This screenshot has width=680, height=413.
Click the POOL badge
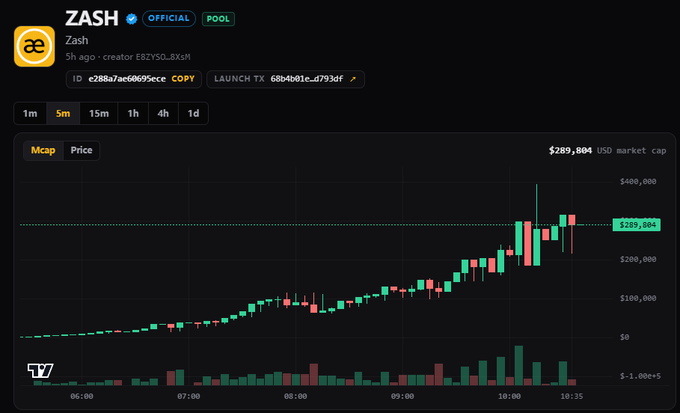[218, 19]
